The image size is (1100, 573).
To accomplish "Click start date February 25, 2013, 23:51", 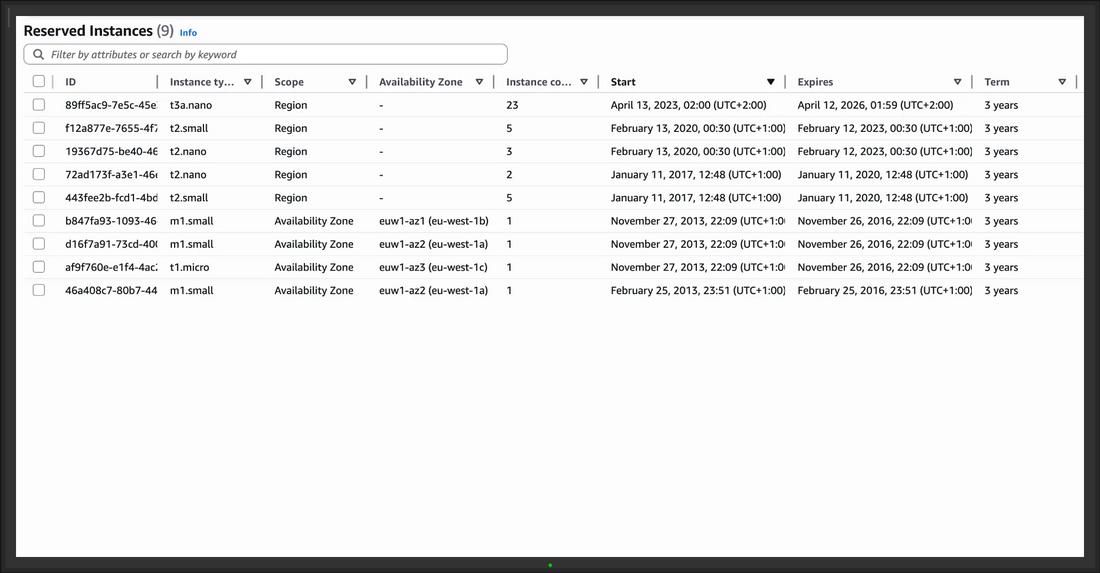I will [x=697, y=290].
